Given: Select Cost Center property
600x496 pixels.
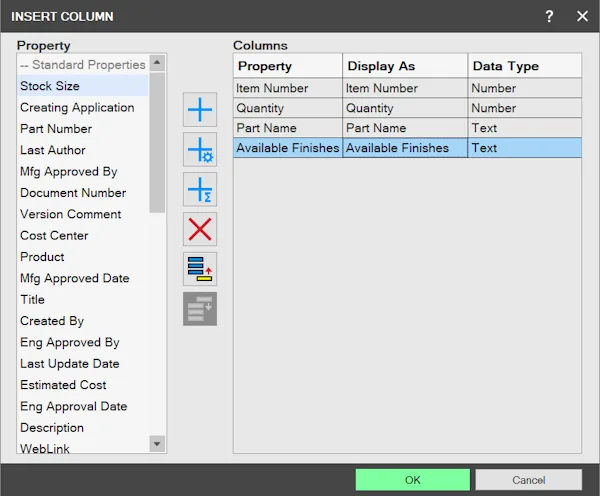Looking at the screenshot, I should tap(83, 235).
